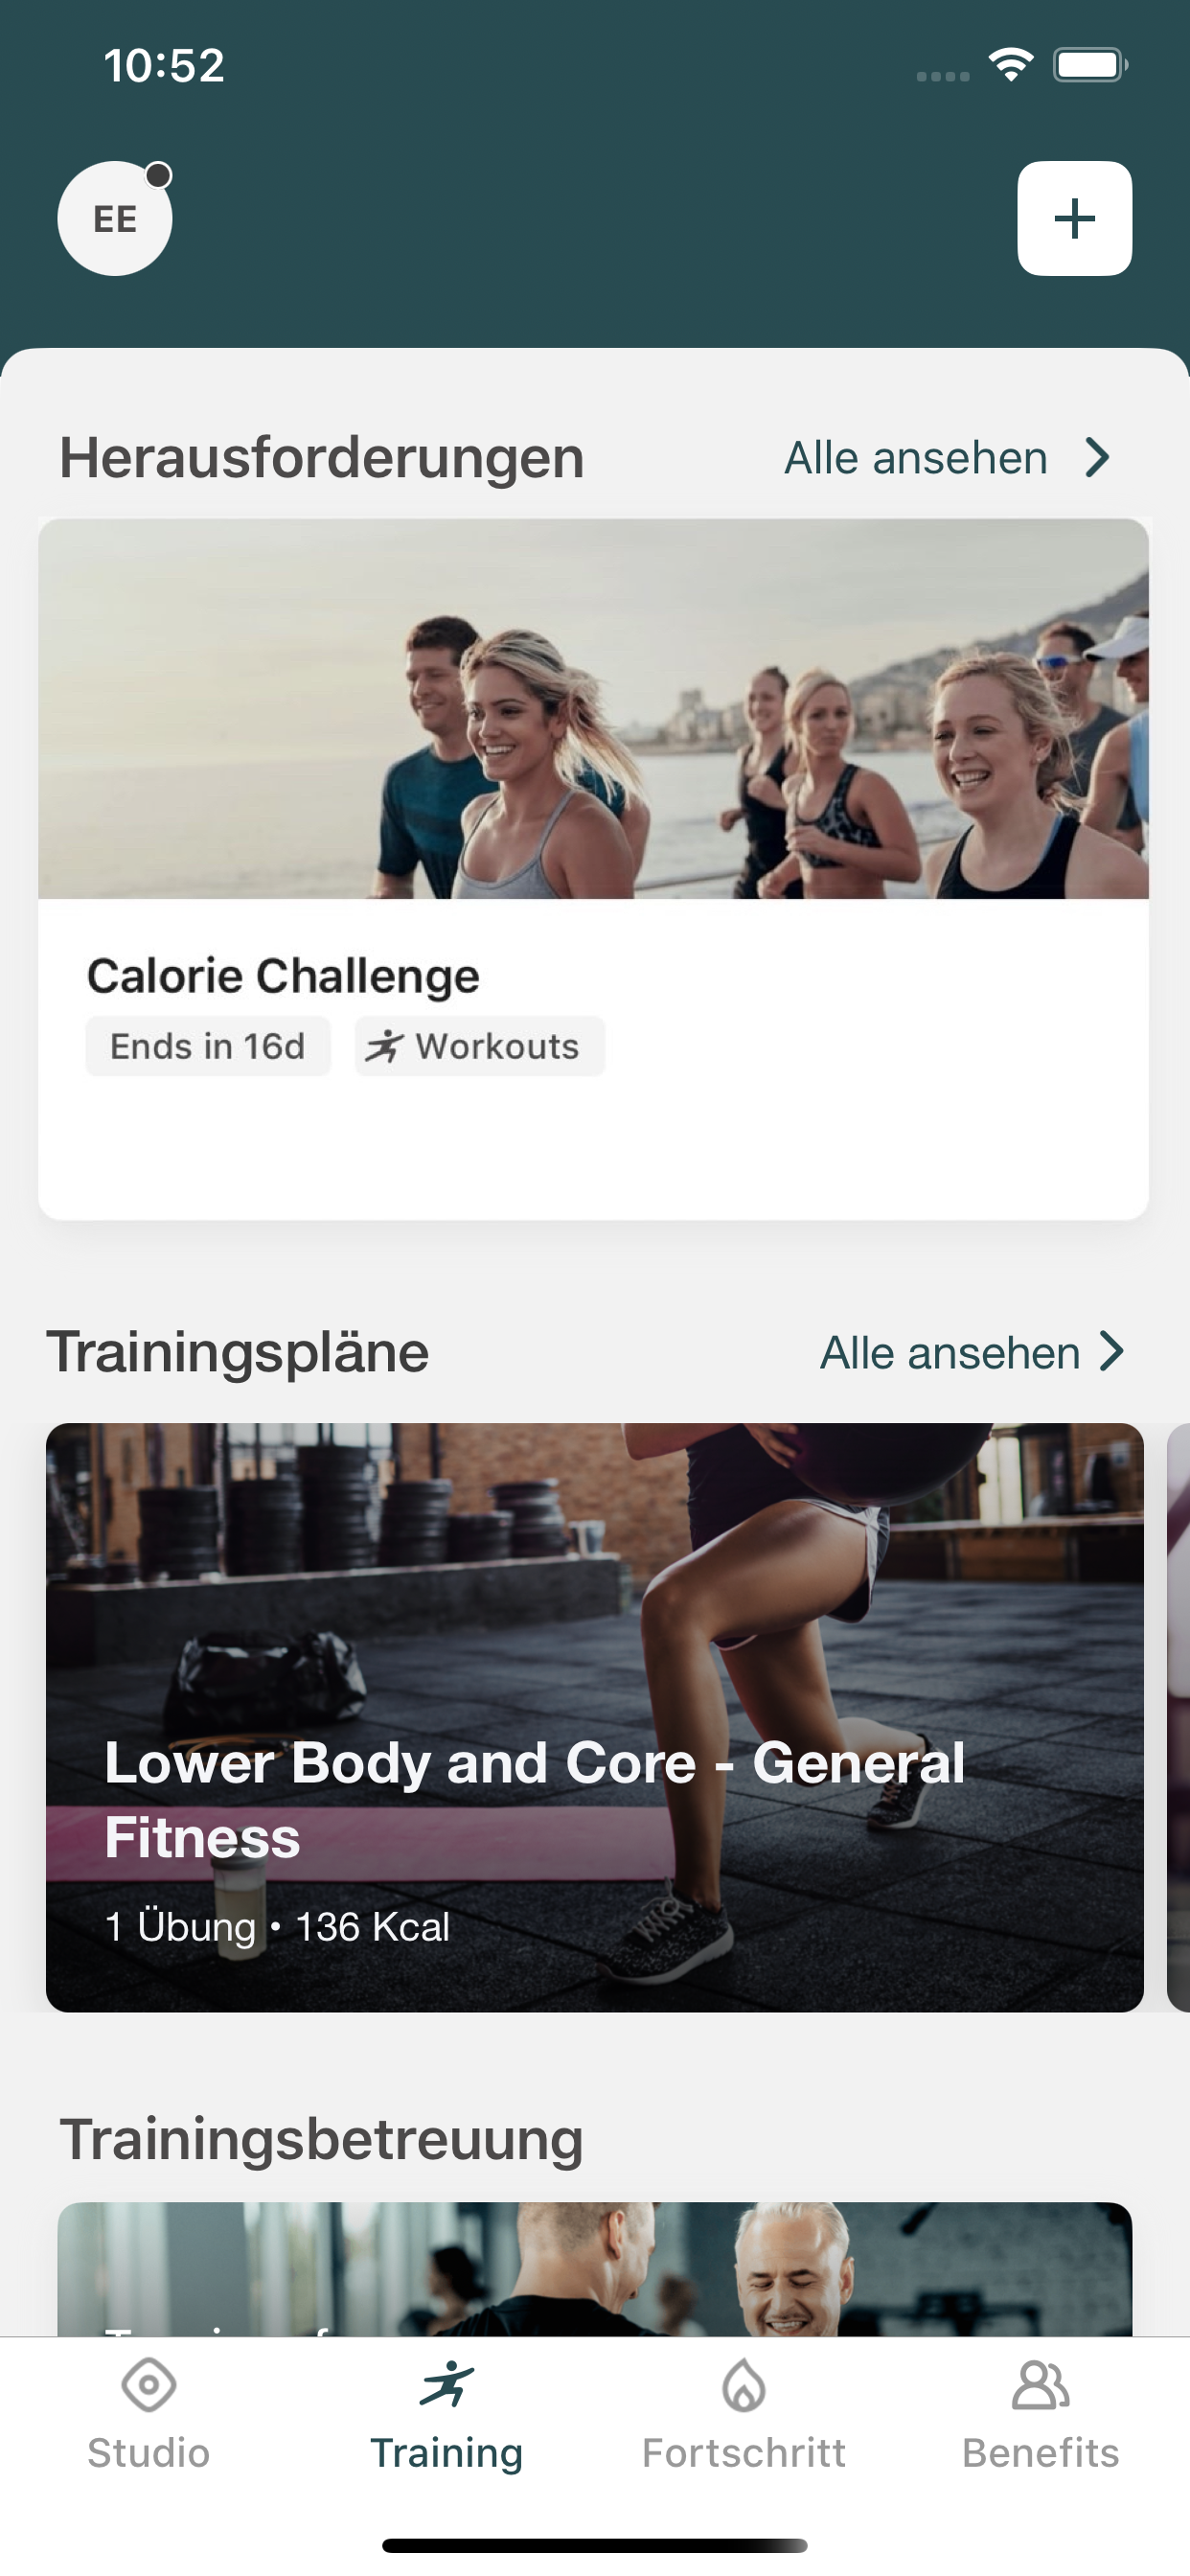
Task: View all Herausforderungen with Alle ansehen
Action: point(916,458)
